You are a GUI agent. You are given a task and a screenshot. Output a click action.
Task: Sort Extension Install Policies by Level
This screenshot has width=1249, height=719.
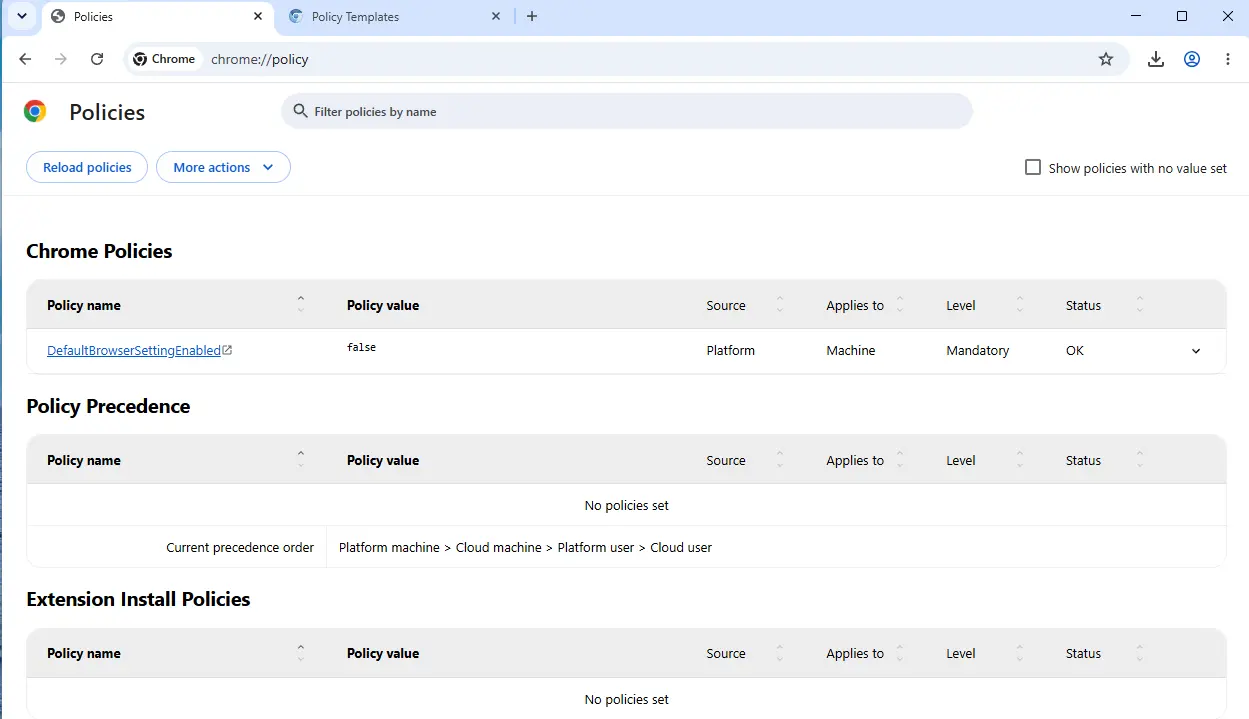(1020, 653)
